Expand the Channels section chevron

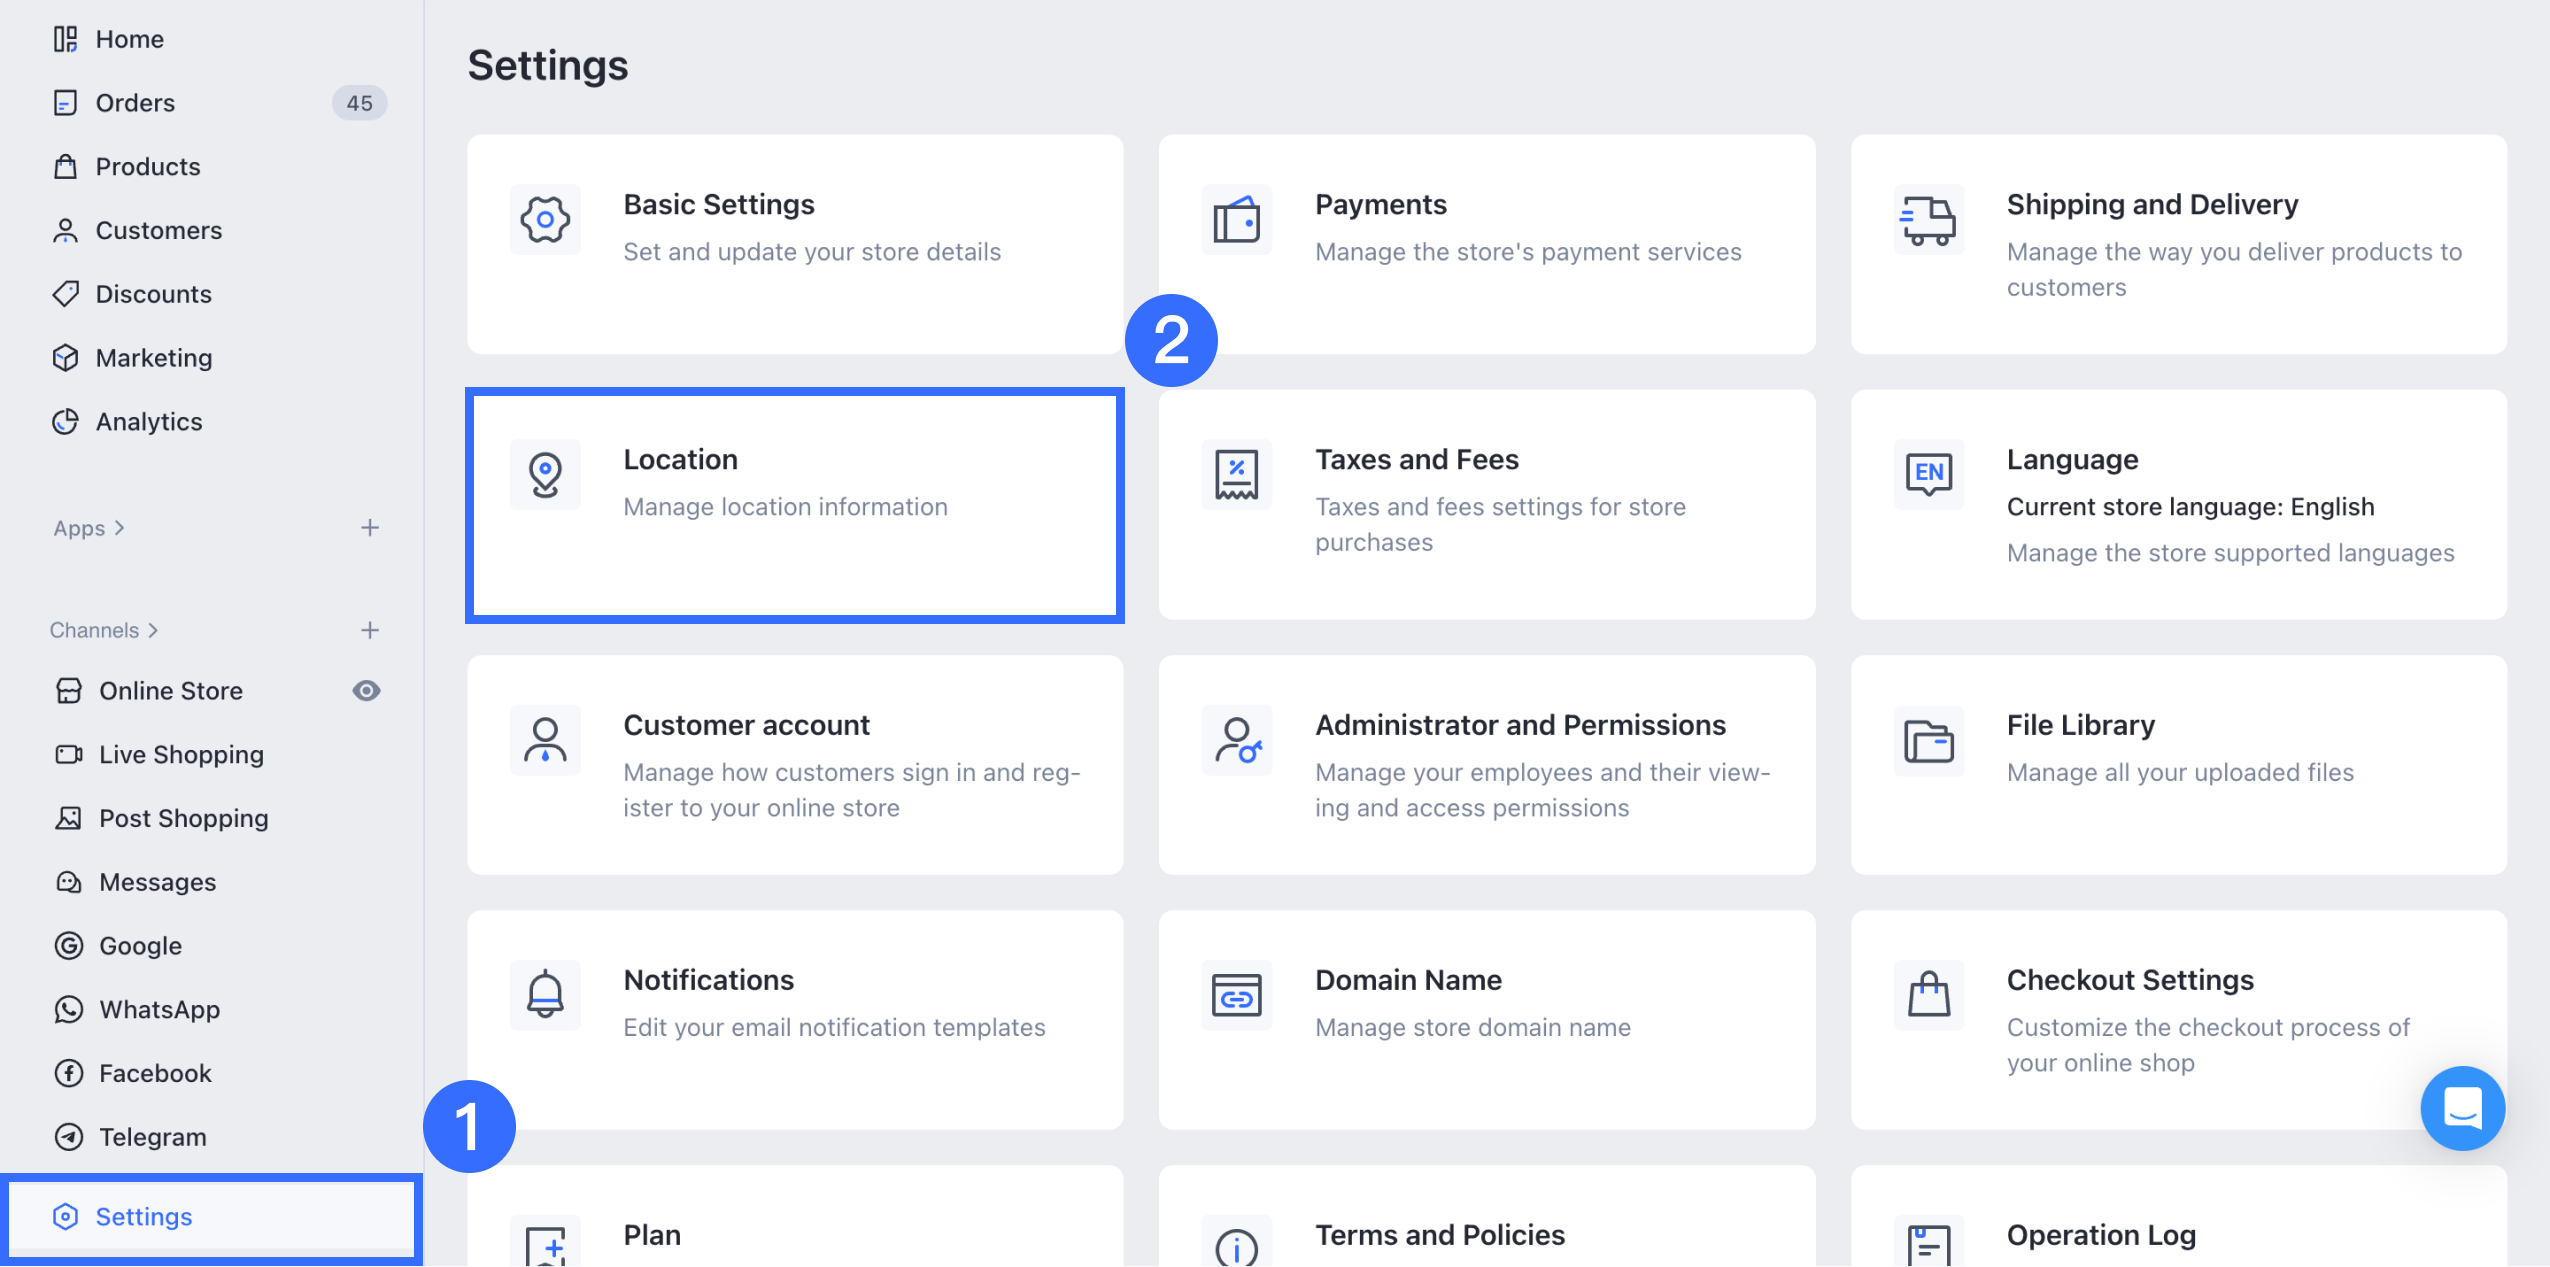[x=153, y=630]
